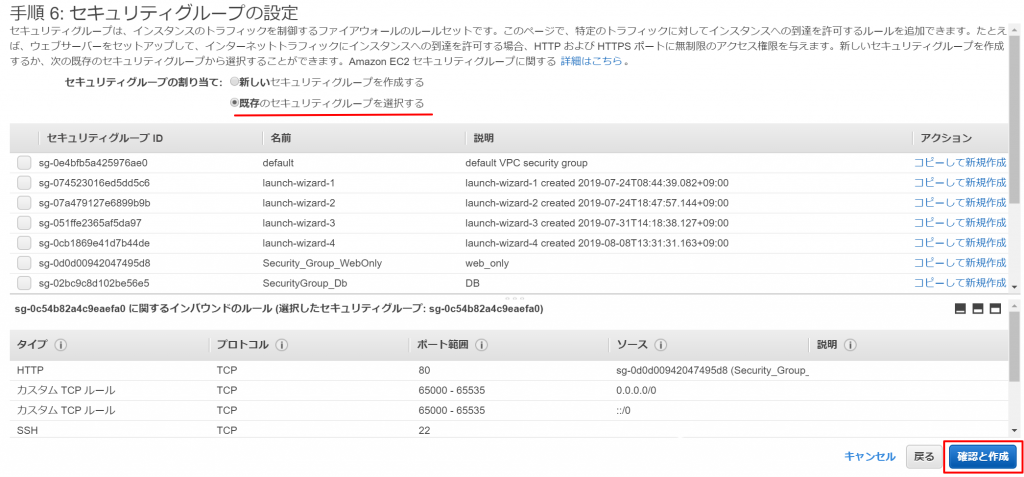Screen dimensions: 1024x477
Task: Click the sg-074523016ed5dd5c6 group ID
Action: click(x=94, y=182)
